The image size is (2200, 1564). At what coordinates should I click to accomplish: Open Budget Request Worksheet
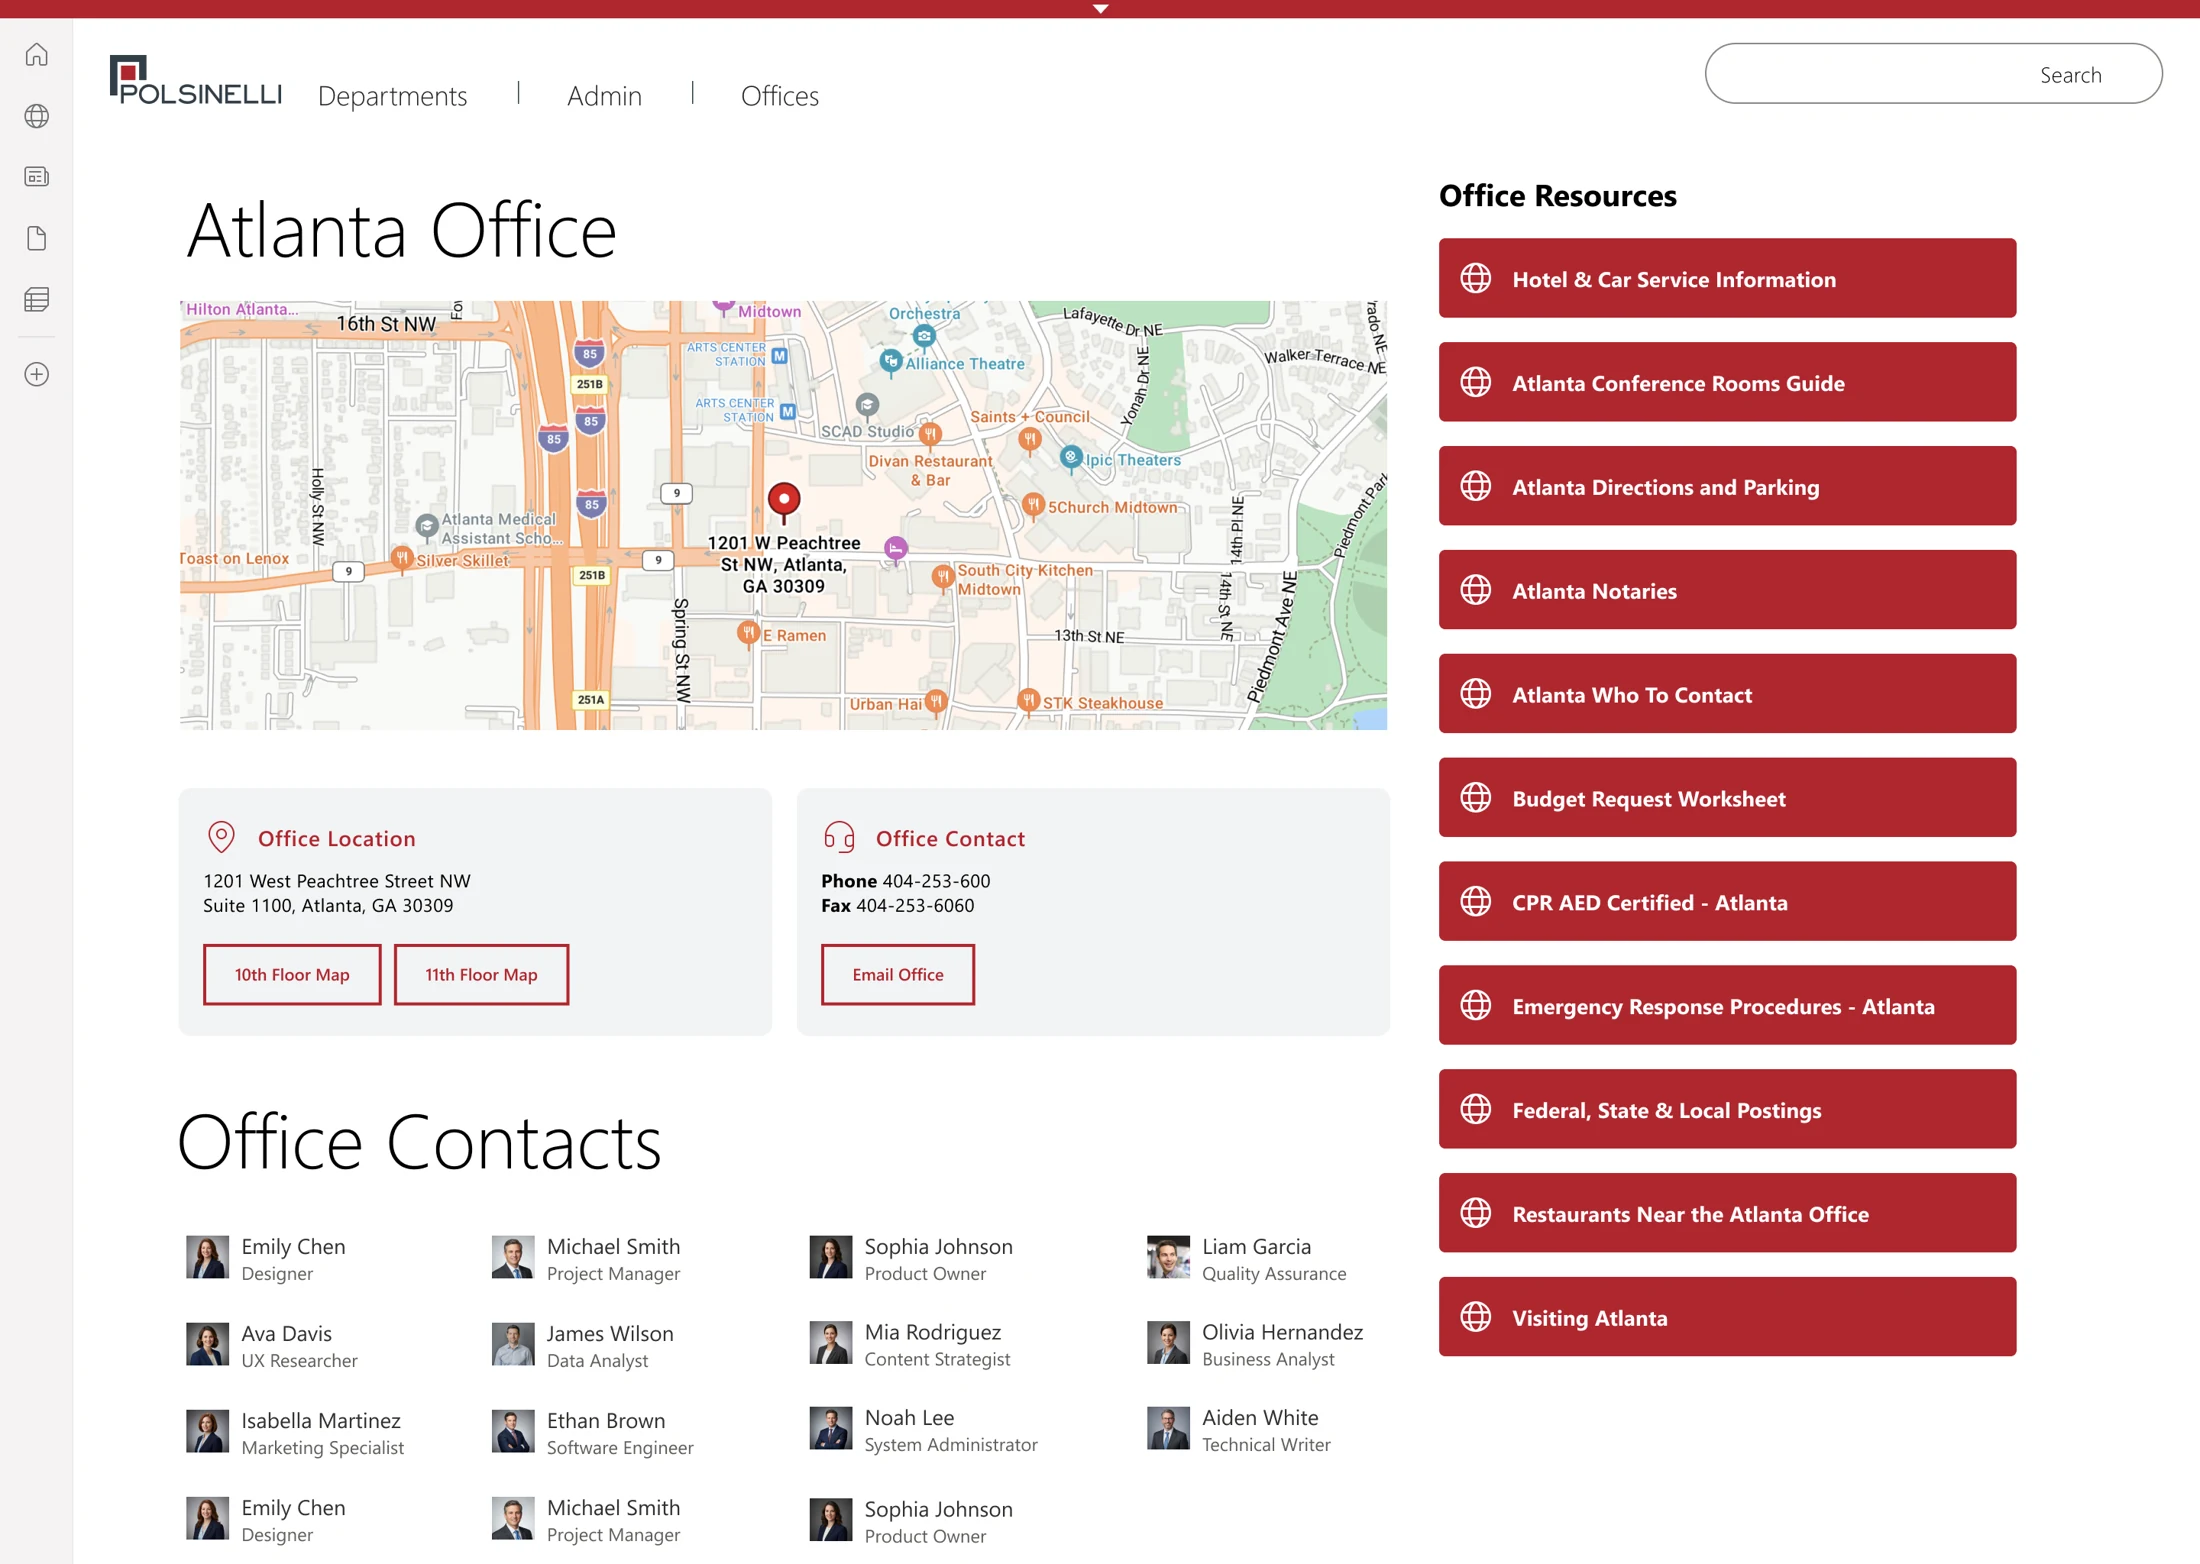[1727, 799]
